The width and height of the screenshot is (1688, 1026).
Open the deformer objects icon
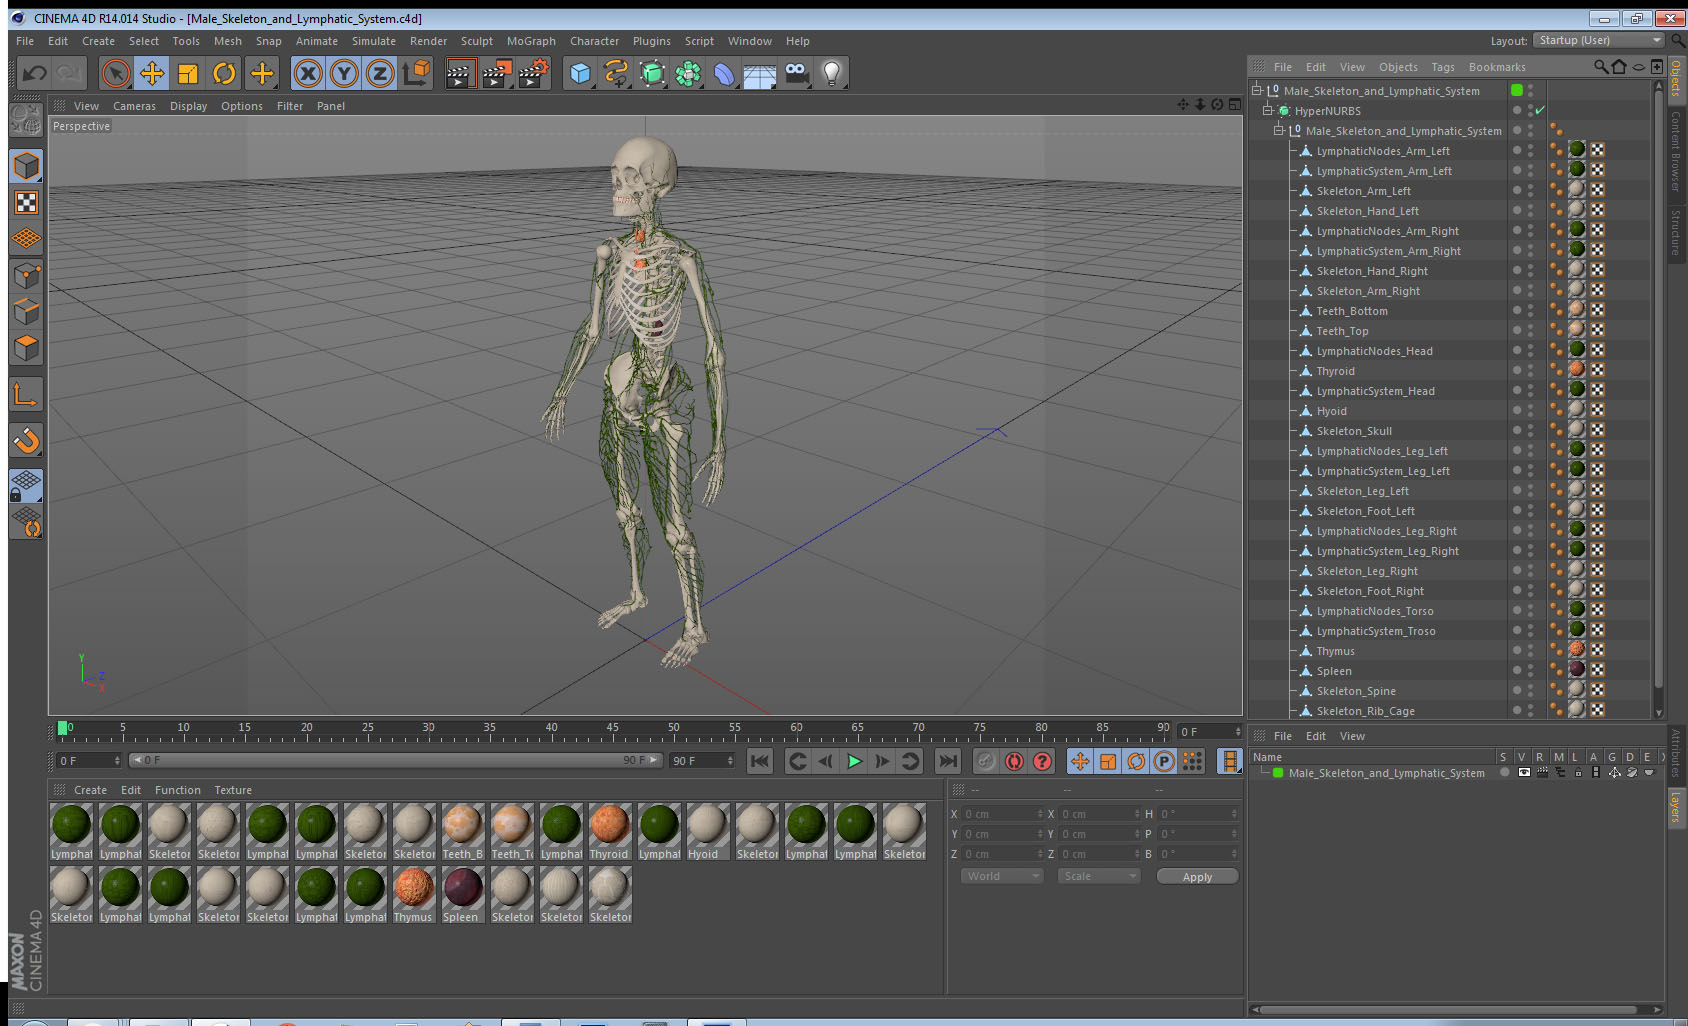tap(724, 73)
